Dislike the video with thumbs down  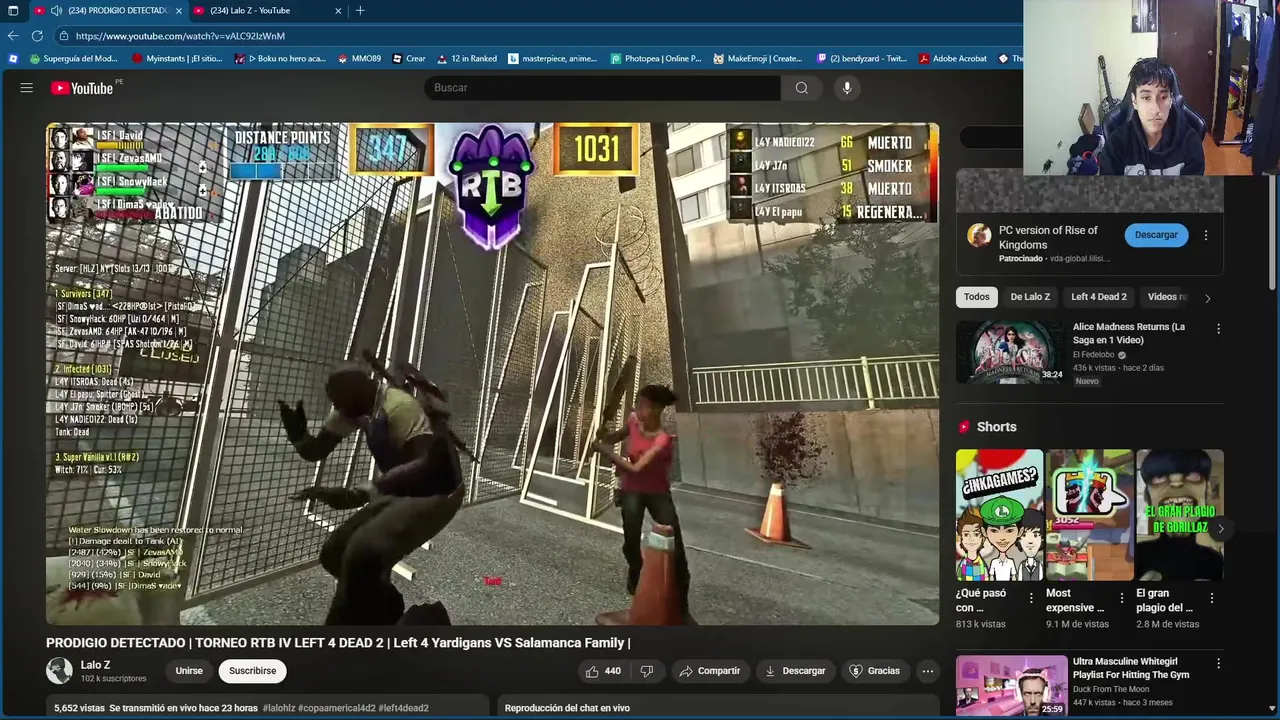click(647, 671)
